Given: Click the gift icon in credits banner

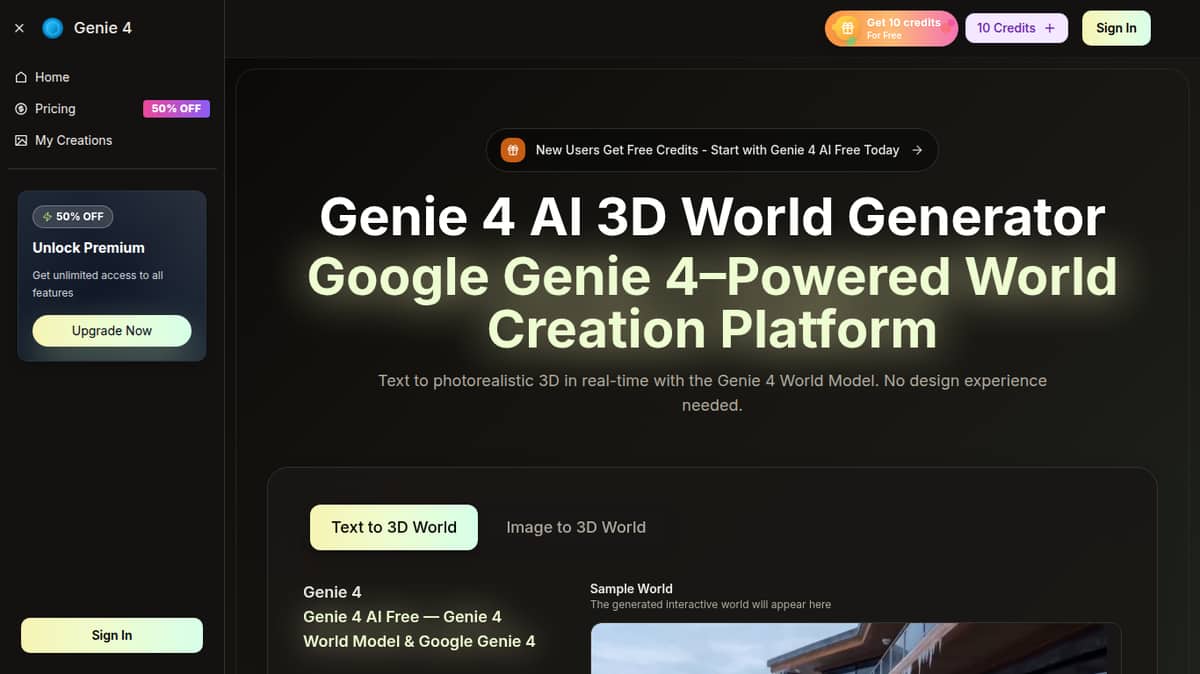Looking at the screenshot, I should (x=847, y=28).
